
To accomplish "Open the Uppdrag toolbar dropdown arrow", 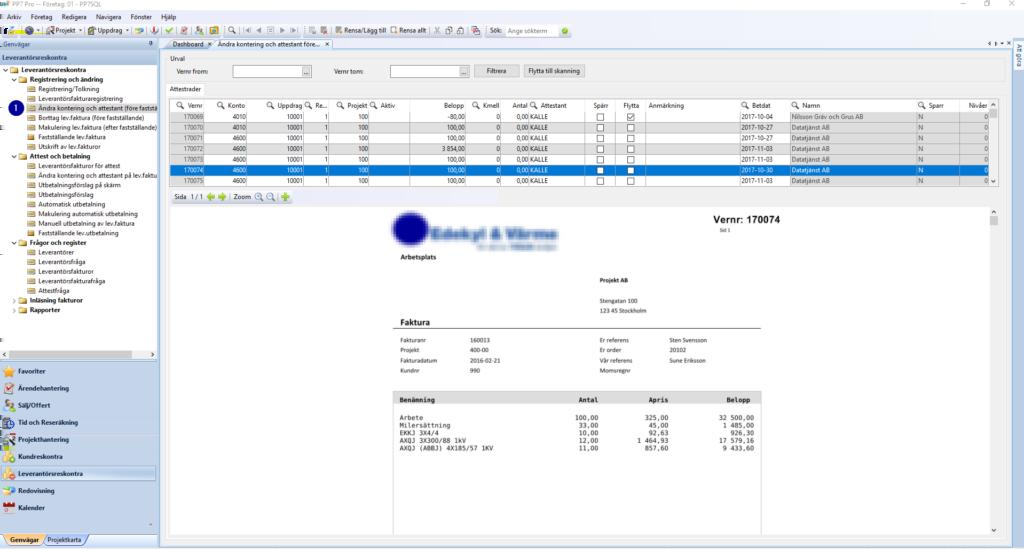I will click(x=127, y=31).
